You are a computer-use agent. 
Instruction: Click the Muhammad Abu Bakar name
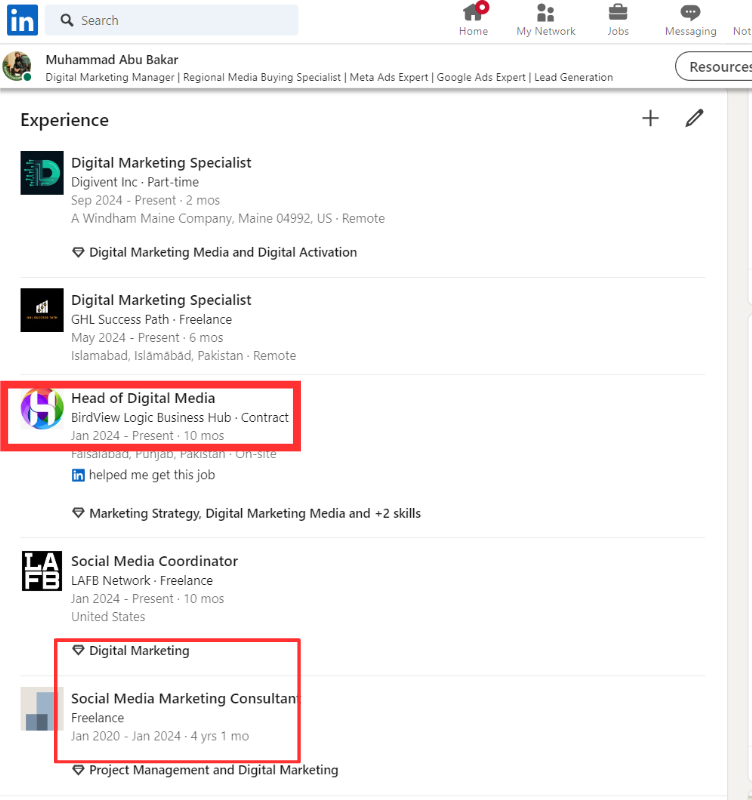pyautogui.click(x=112, y=60)
